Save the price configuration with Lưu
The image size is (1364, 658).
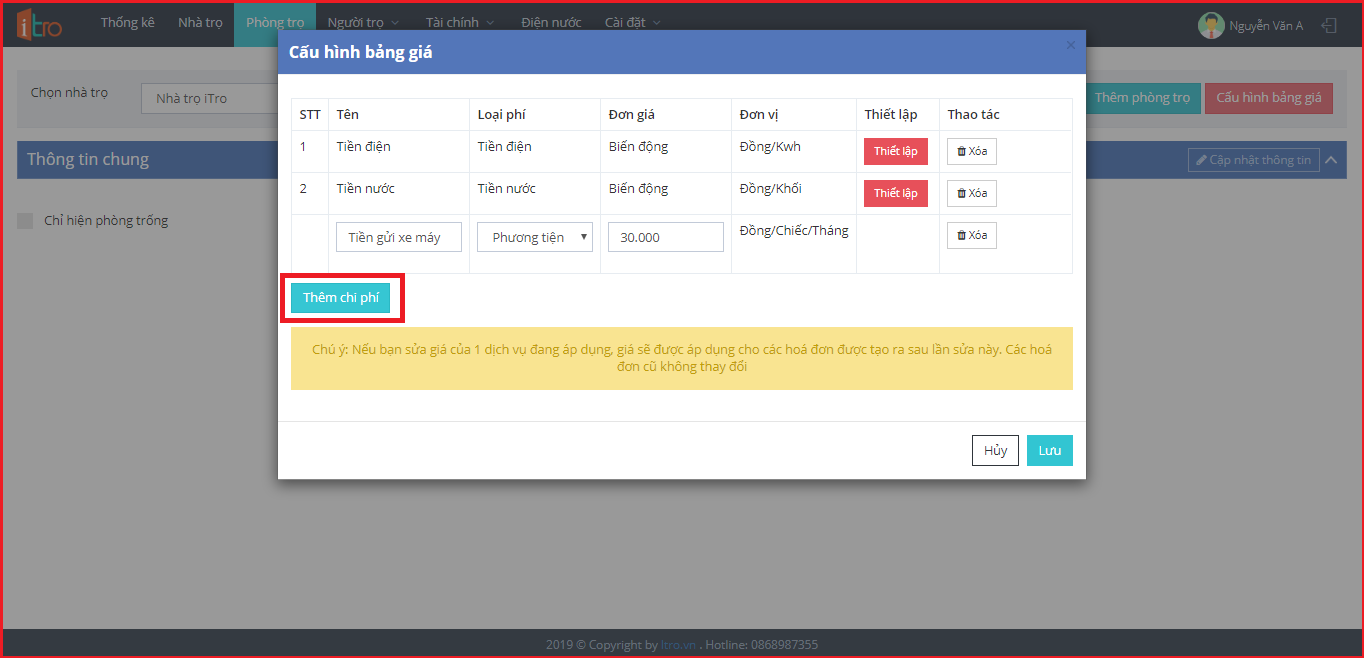click(x=1049, y=451)
